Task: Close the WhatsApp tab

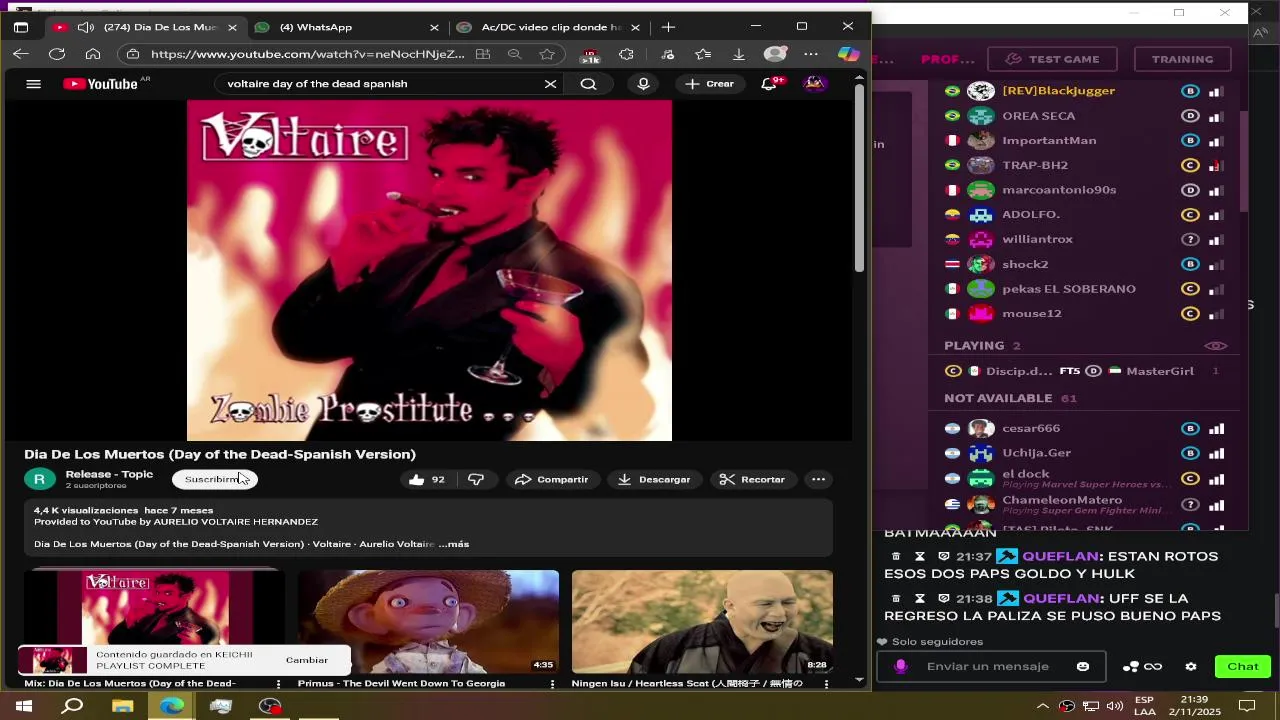Action: (x=434, y=27)
